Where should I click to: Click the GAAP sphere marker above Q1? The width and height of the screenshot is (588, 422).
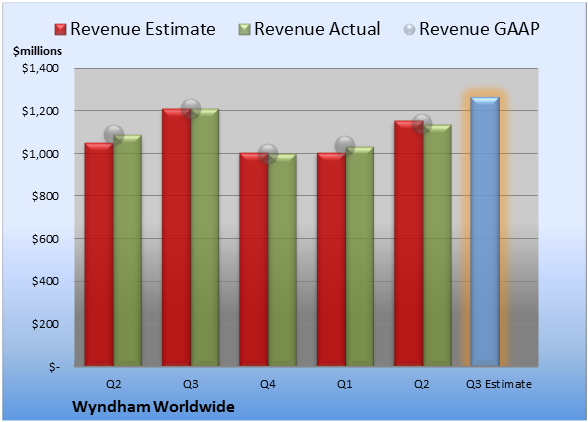pyautogui.click(x=345, y=146)
